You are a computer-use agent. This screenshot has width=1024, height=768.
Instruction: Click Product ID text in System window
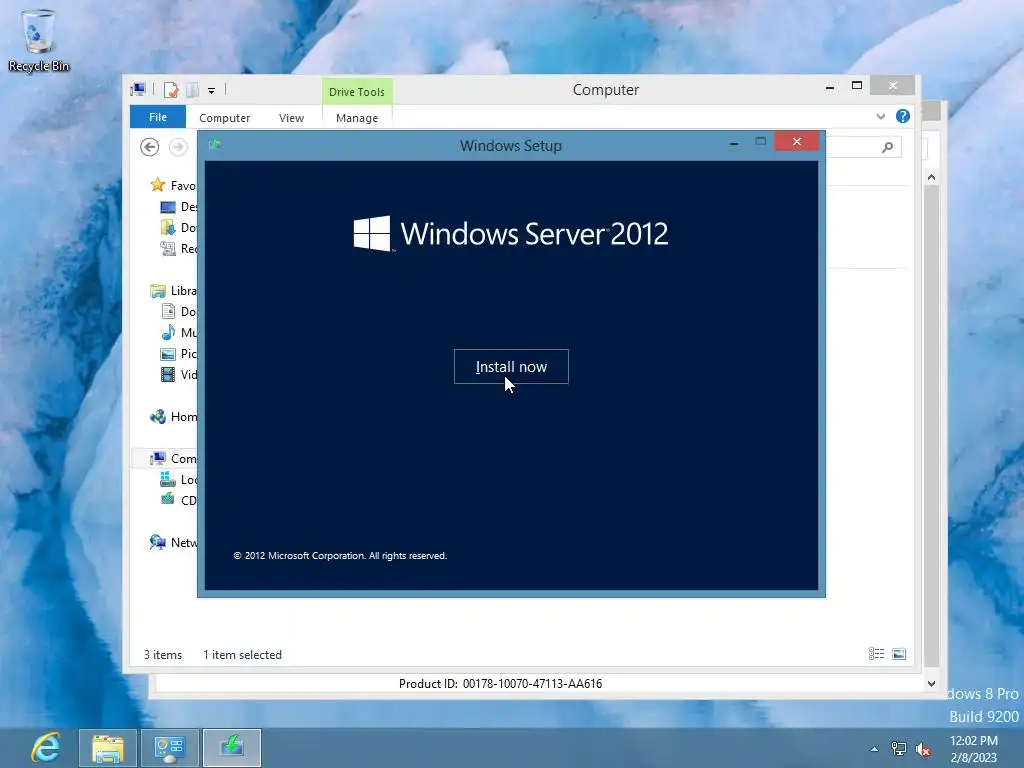click(x=500, y=684)
